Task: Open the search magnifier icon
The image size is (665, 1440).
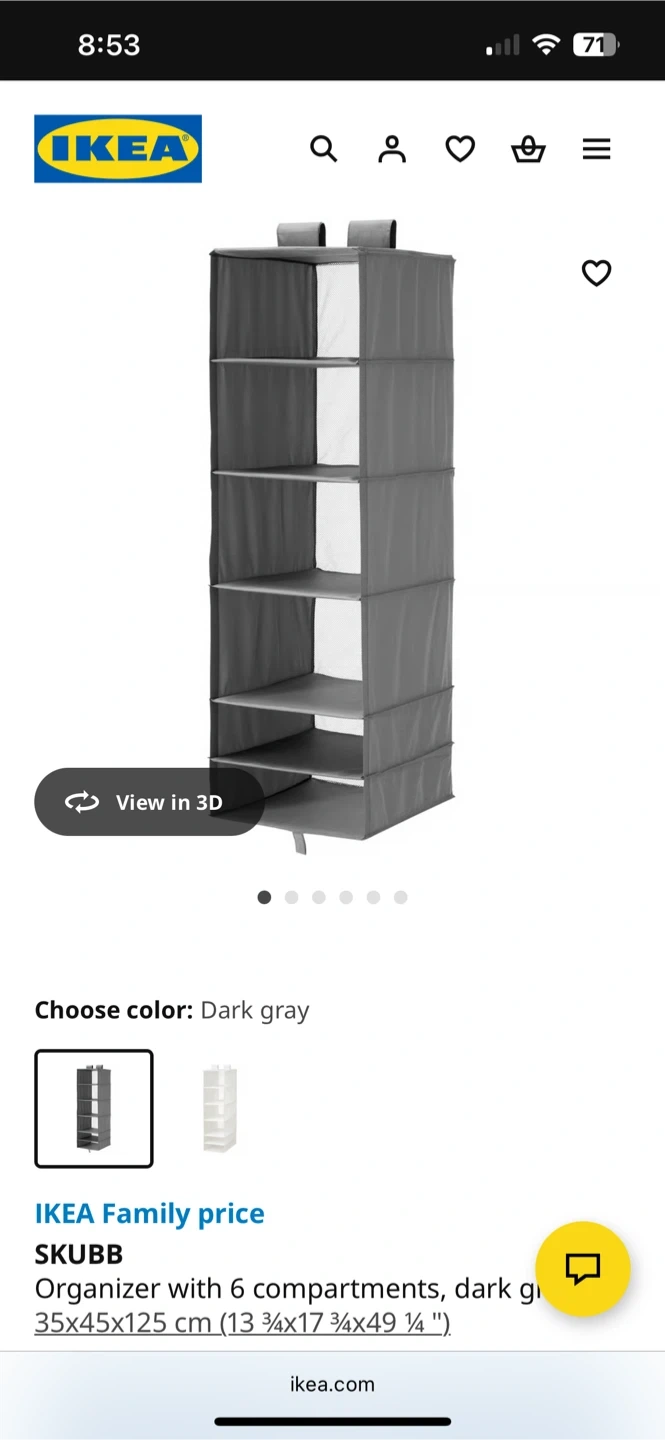Action: point(323,149)
